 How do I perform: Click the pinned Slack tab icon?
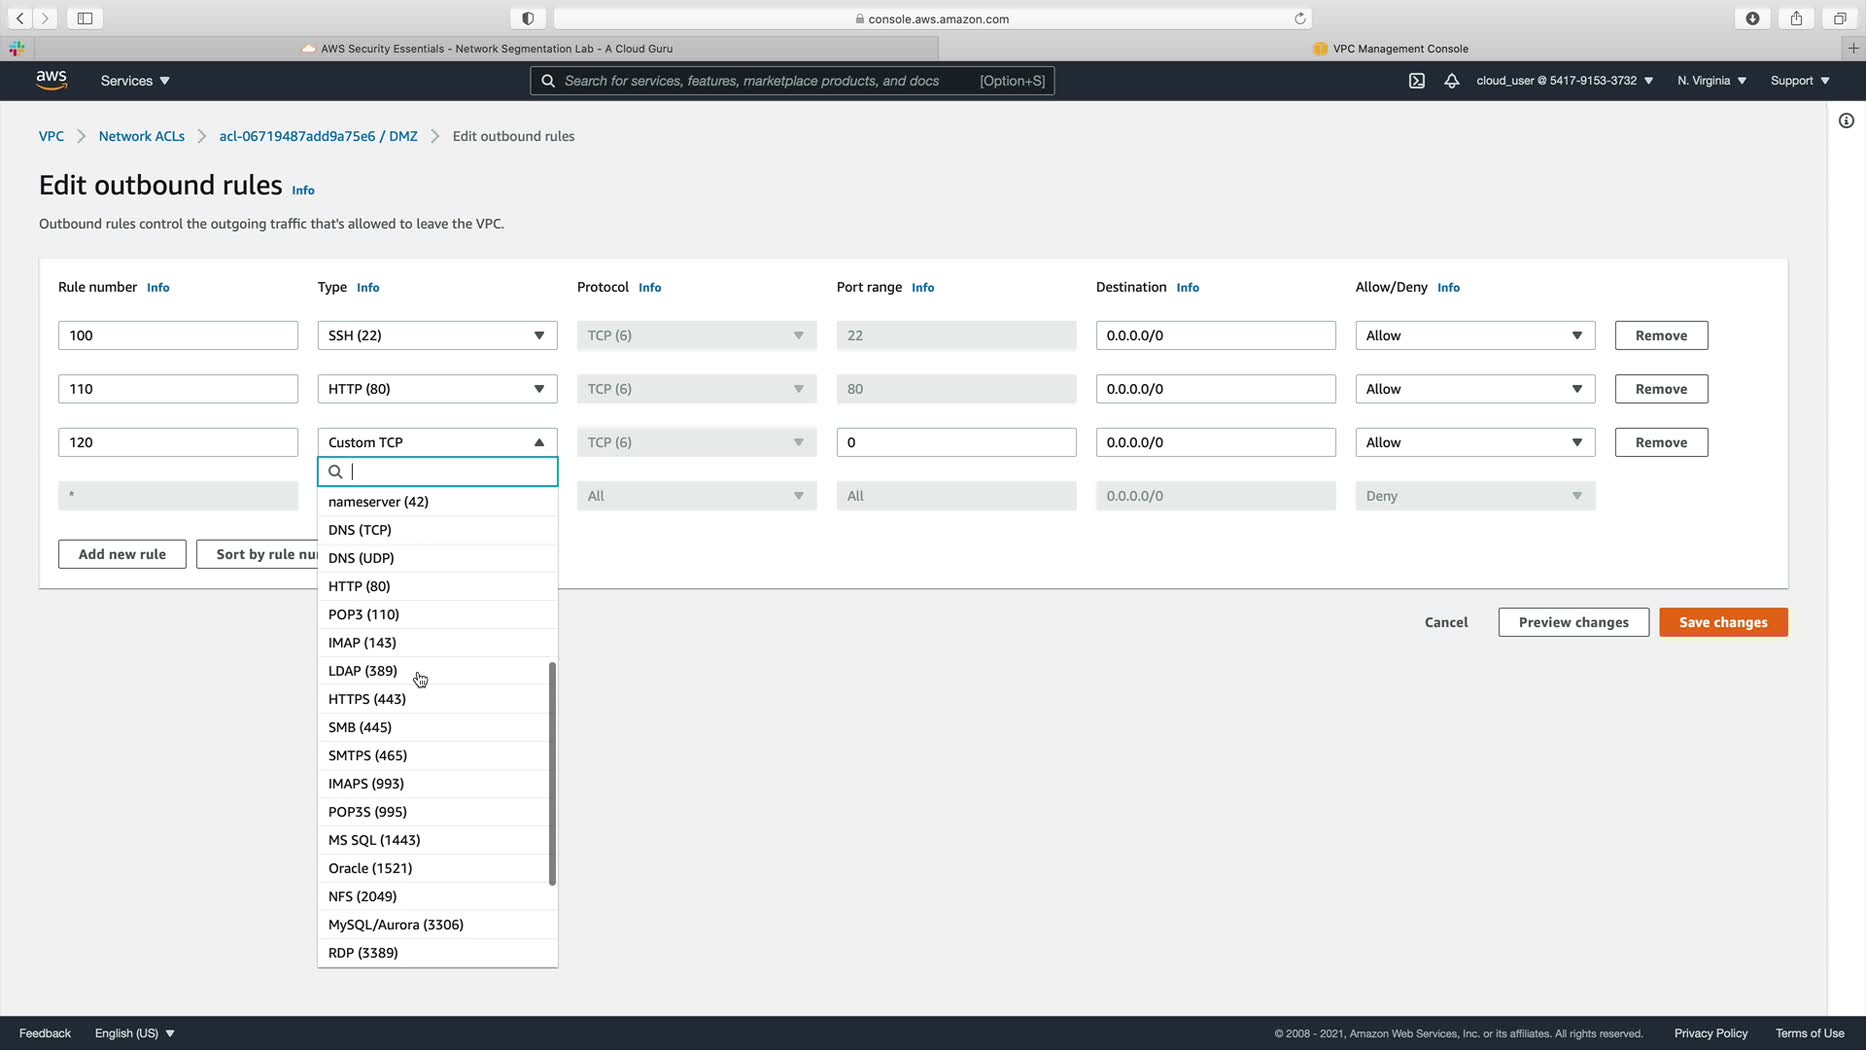click(x=17, y=48)
